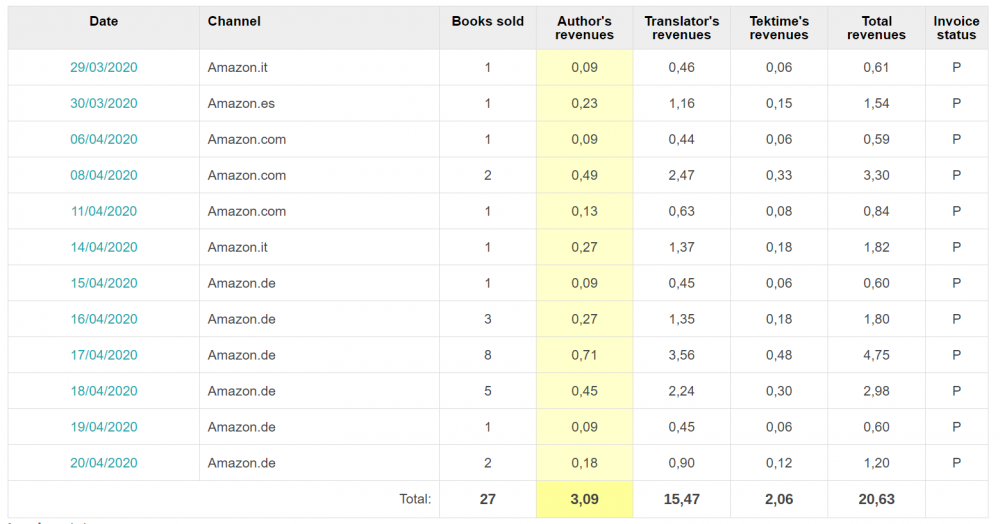Open the 19/04/2020 date link
The width and height of the screenshot is (1000, 524).
coord(103,428)
